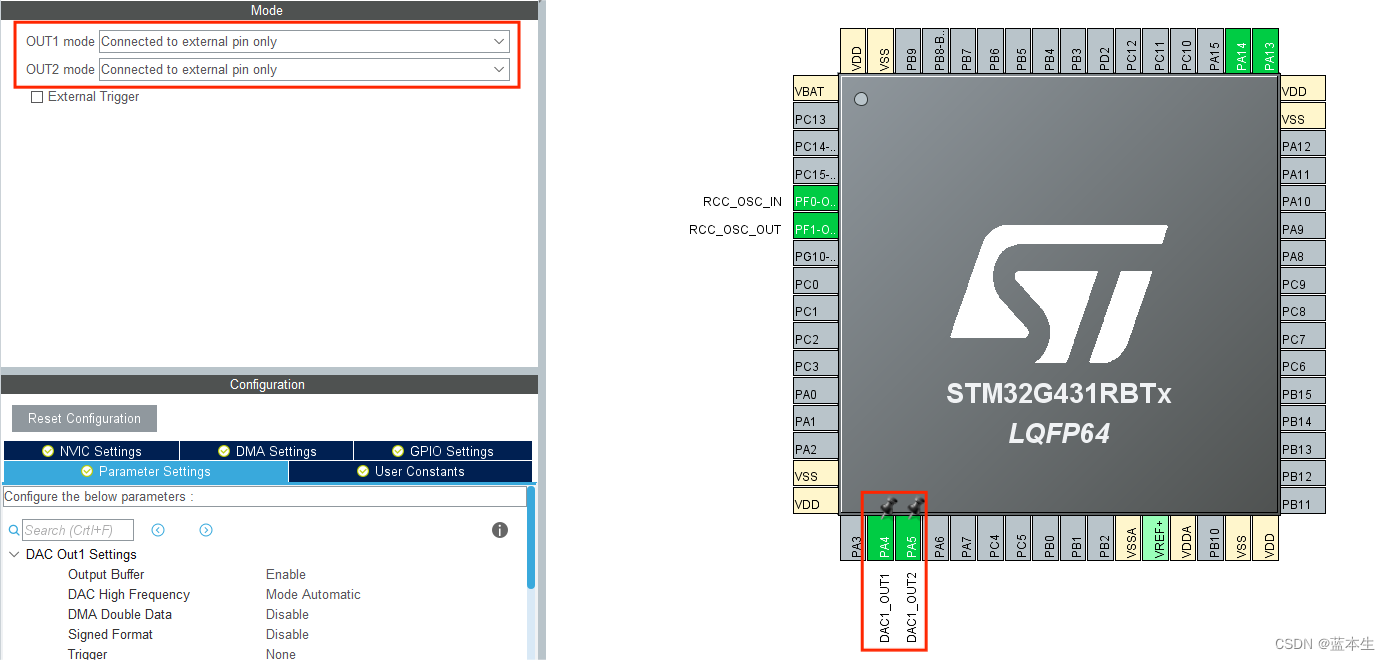Click the DAC High Frequency parameter name

(128, 594)
